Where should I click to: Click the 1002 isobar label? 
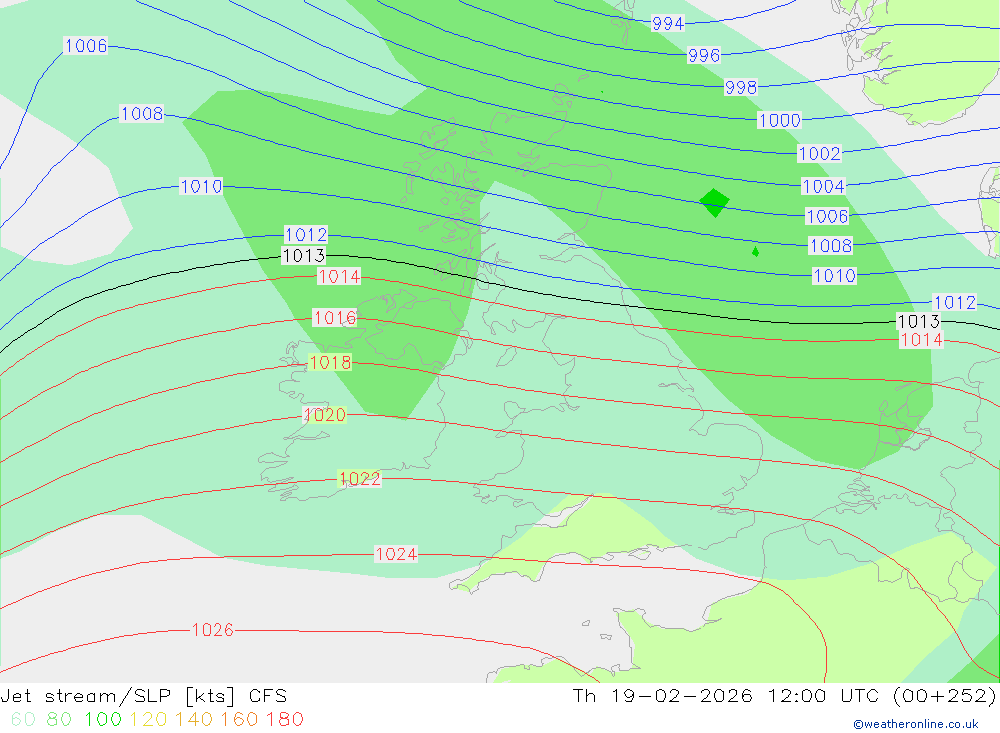click(820, 153)
